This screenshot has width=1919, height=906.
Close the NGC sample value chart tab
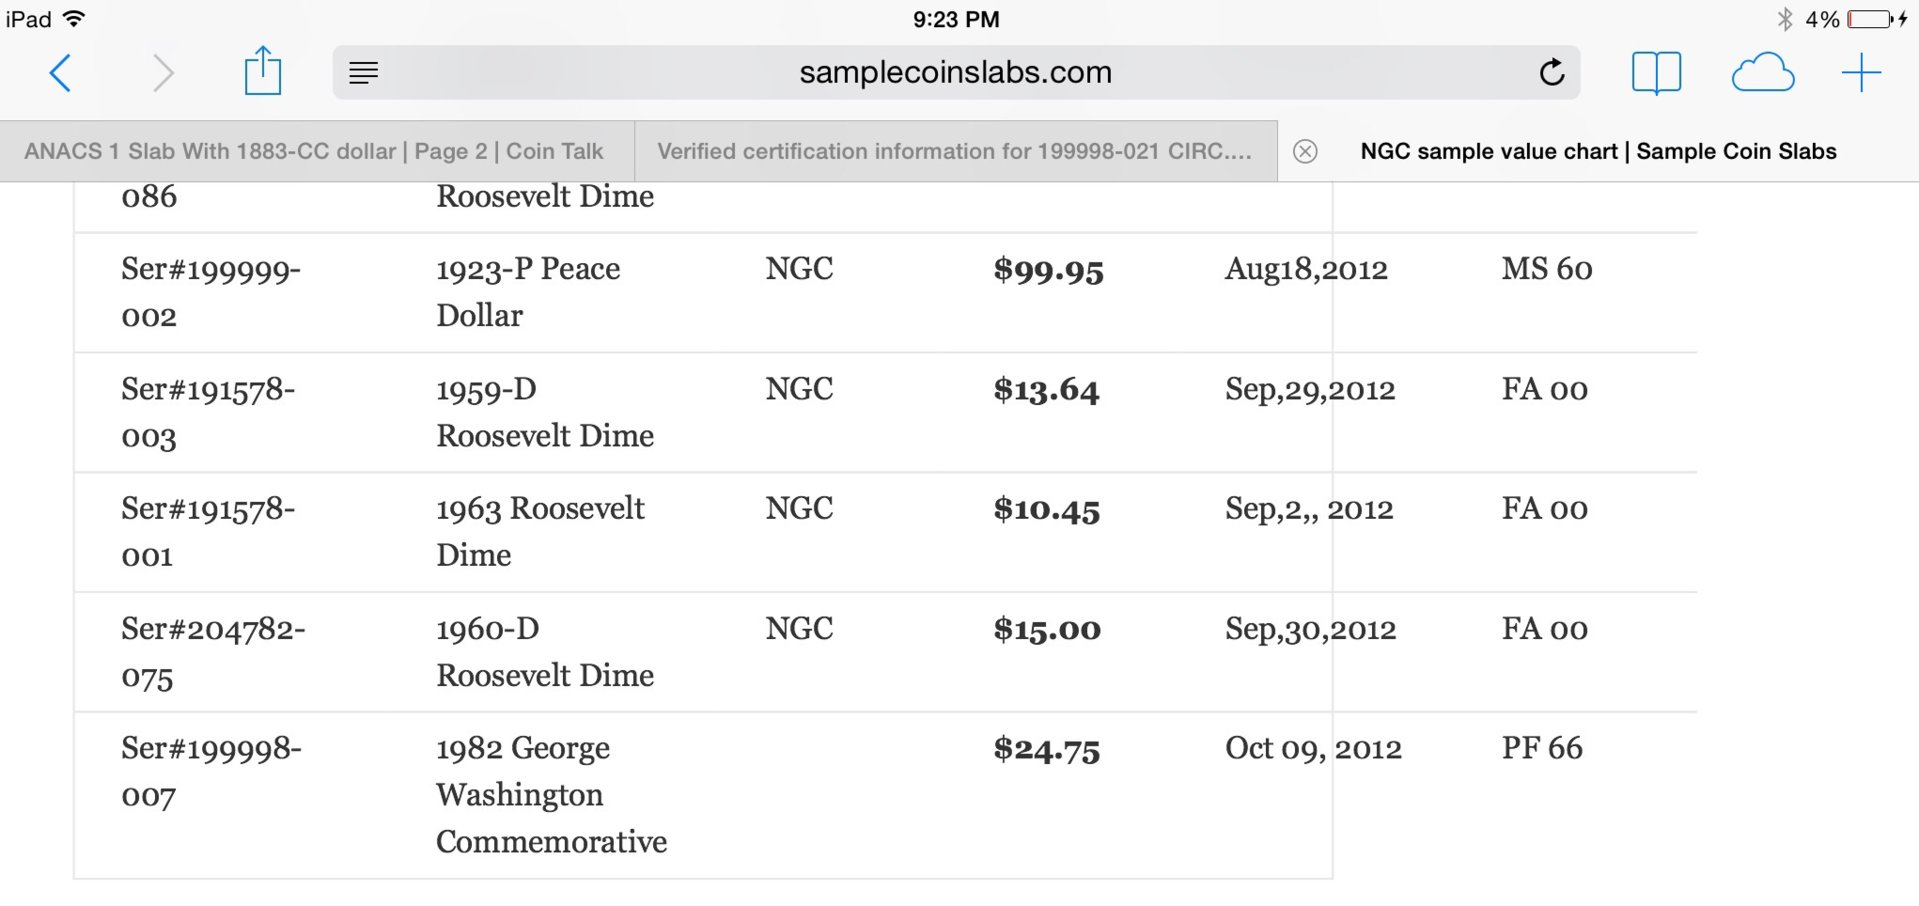pyautogui.click(x=1305, y=151)
